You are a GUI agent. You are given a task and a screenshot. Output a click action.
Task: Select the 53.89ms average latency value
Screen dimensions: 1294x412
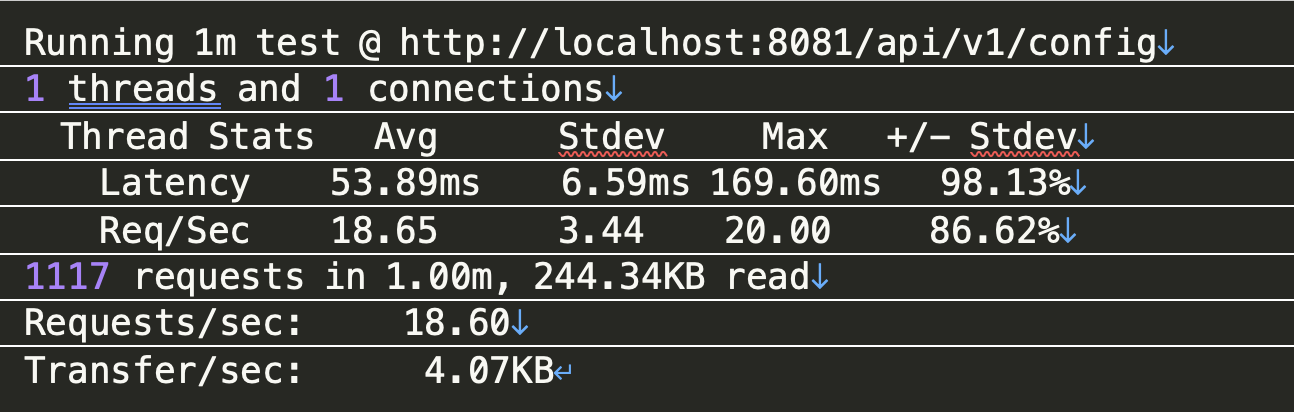pyautogui.click(x=405, y=183)
